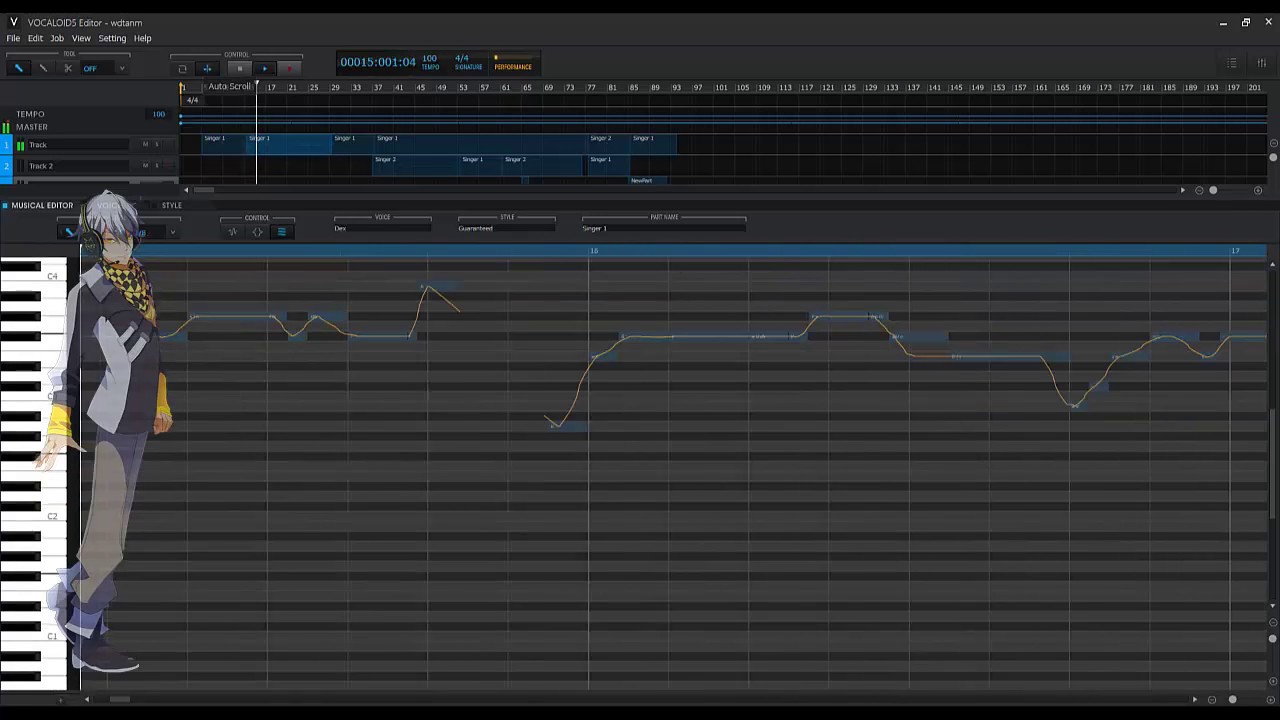Select the MASTER track row

pyautogui.click(x=90, y=127)
